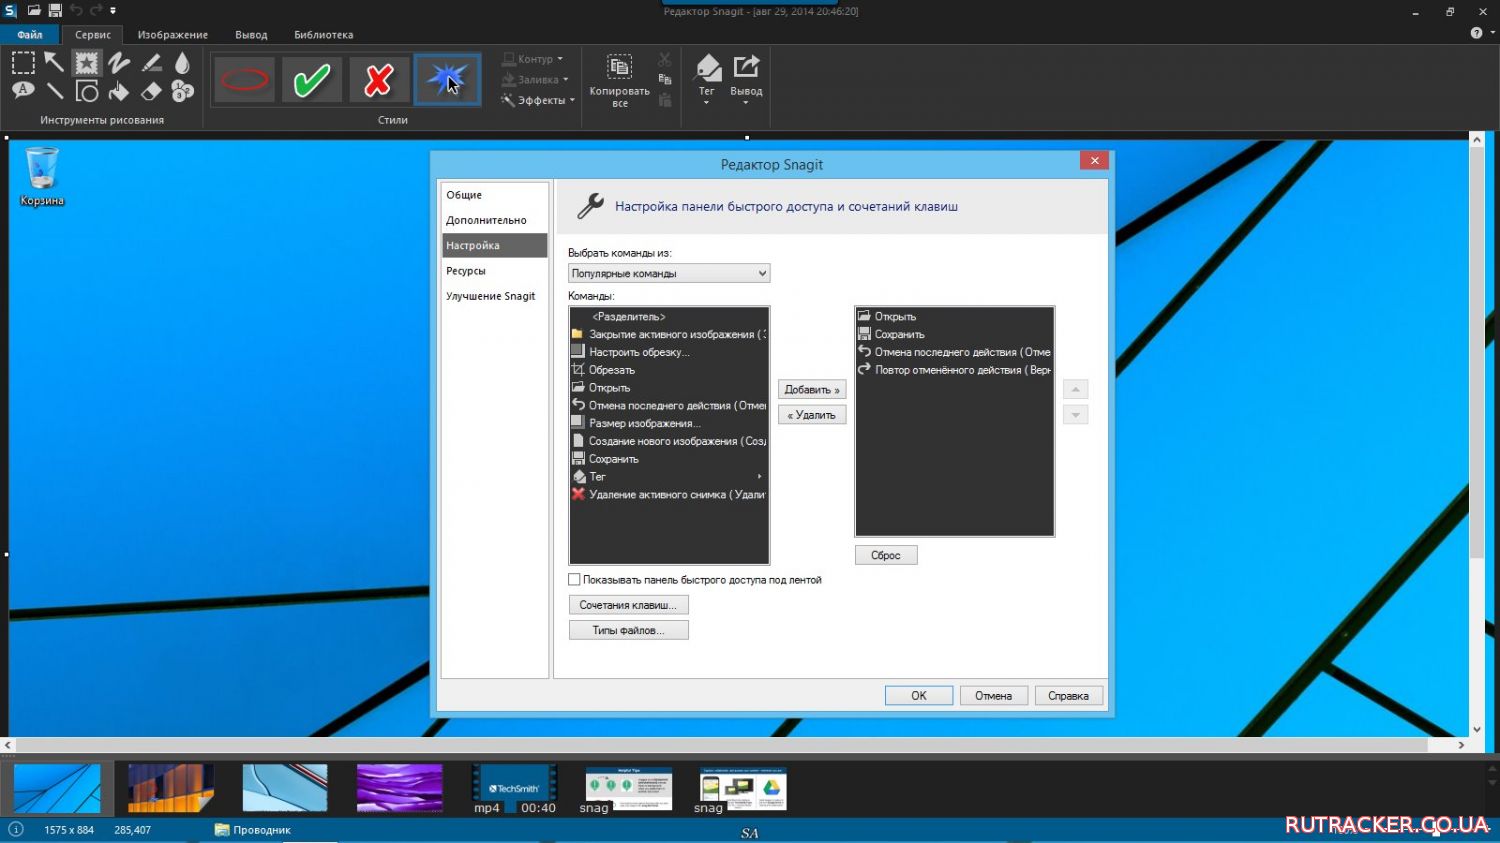Move selected command up arrow button
1500x843 pixels.
click(1075, 389)
